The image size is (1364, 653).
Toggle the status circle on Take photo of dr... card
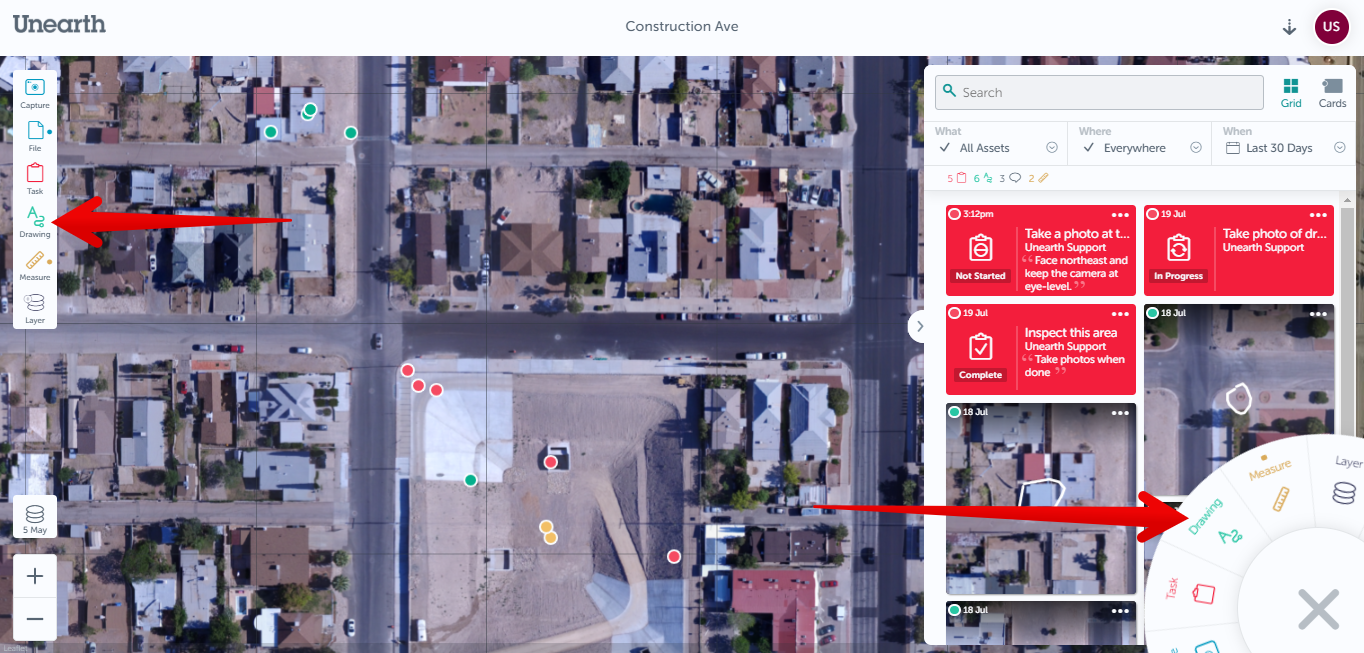tap(1152, 214)
